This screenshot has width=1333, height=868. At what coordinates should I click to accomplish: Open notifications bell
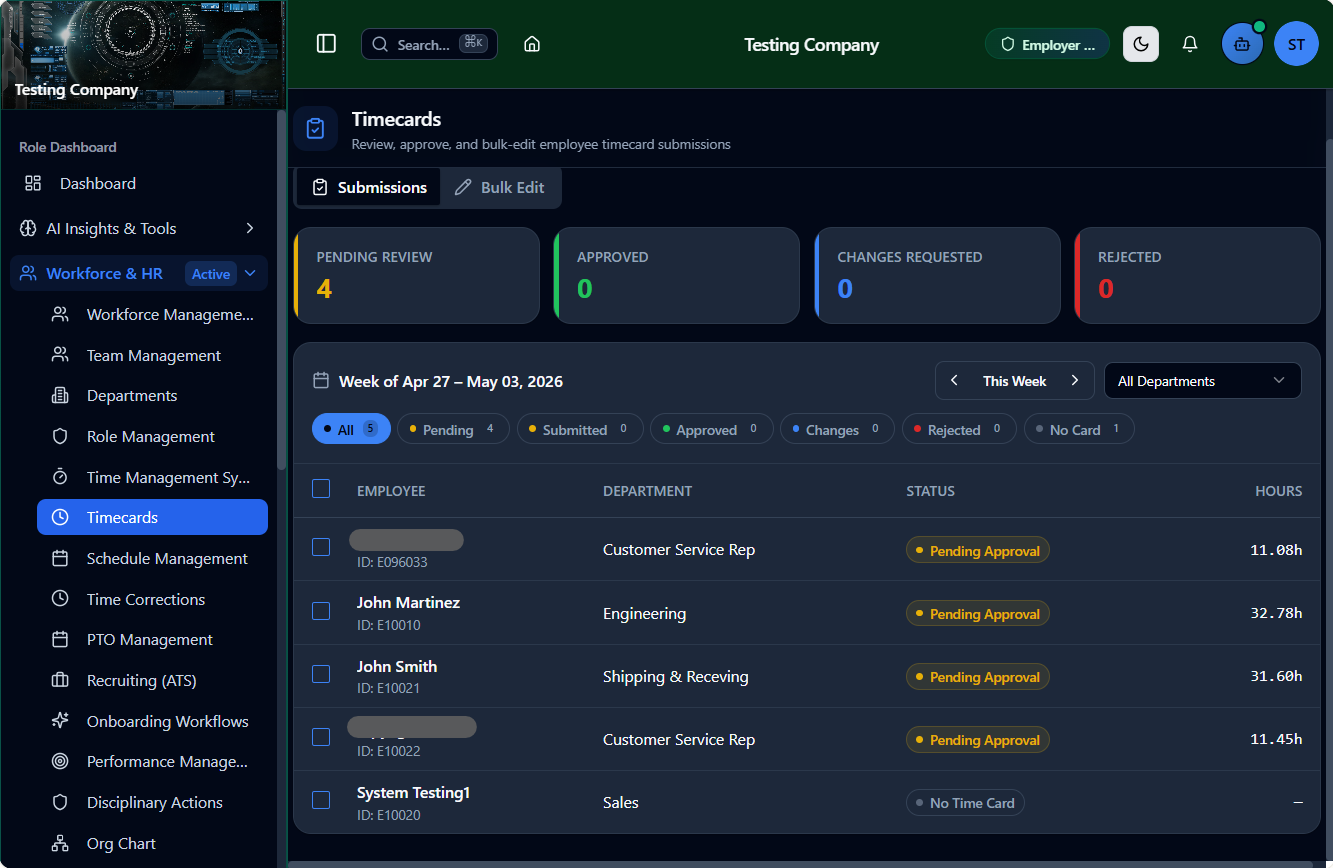[1190, 44]
